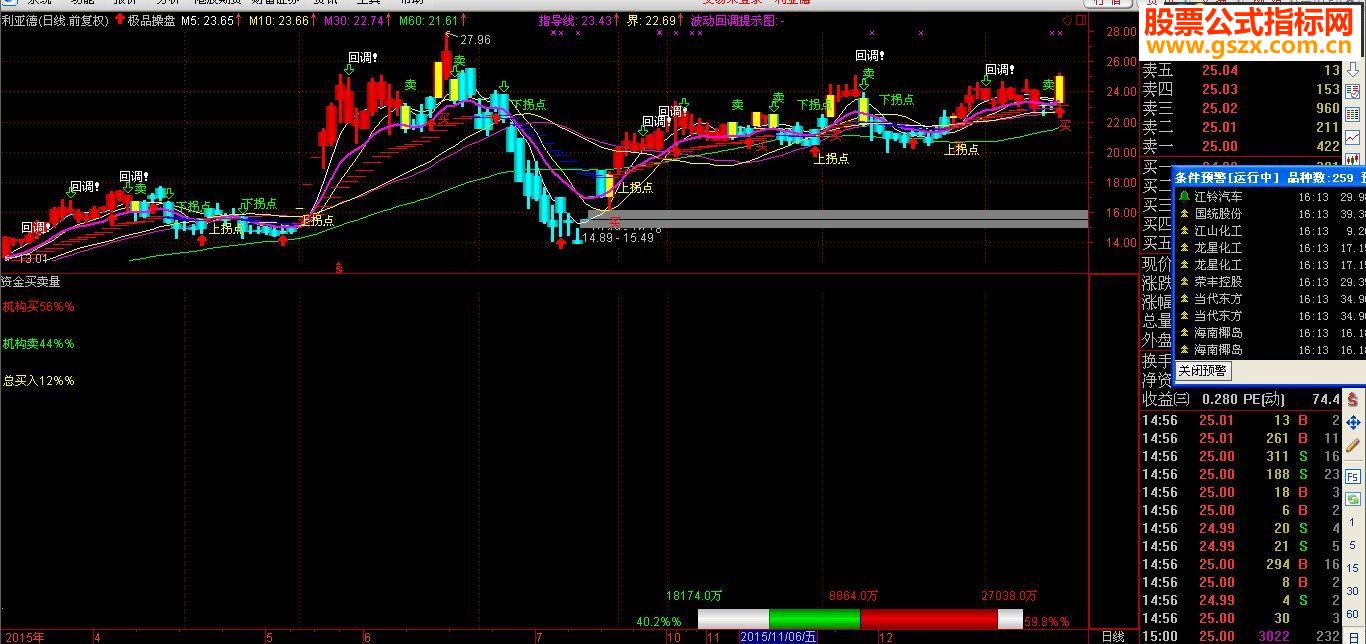Select the blue four-arrow move tool
Viewport: 1366px width, 644px height.
tap(1352, 422)
